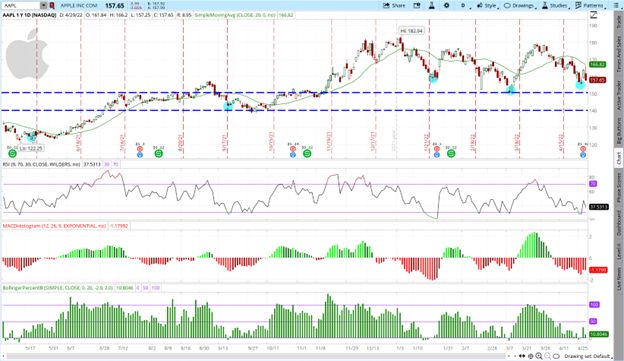The width and height of the screenshot is (624, 361).
Task: Open the Drawings menu
Action: coord(520,6)
